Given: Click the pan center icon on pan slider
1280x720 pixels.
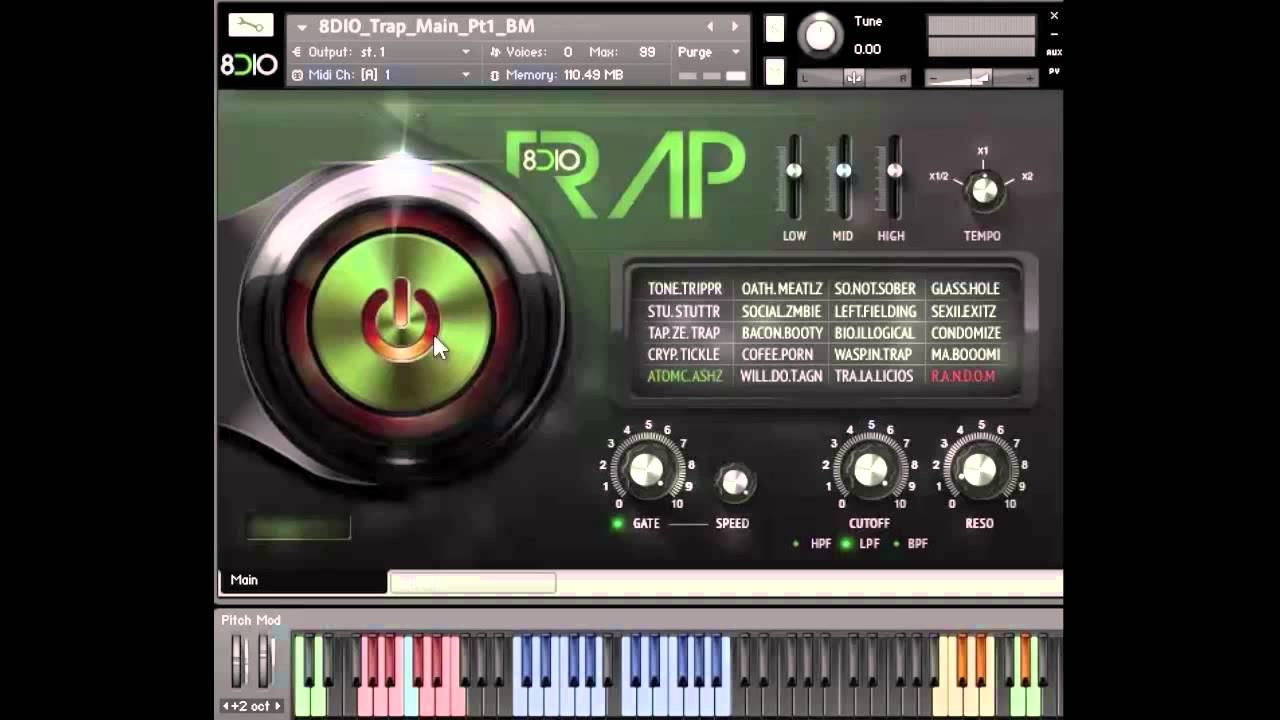Looking at the screenshot, I should coord(853,78).
